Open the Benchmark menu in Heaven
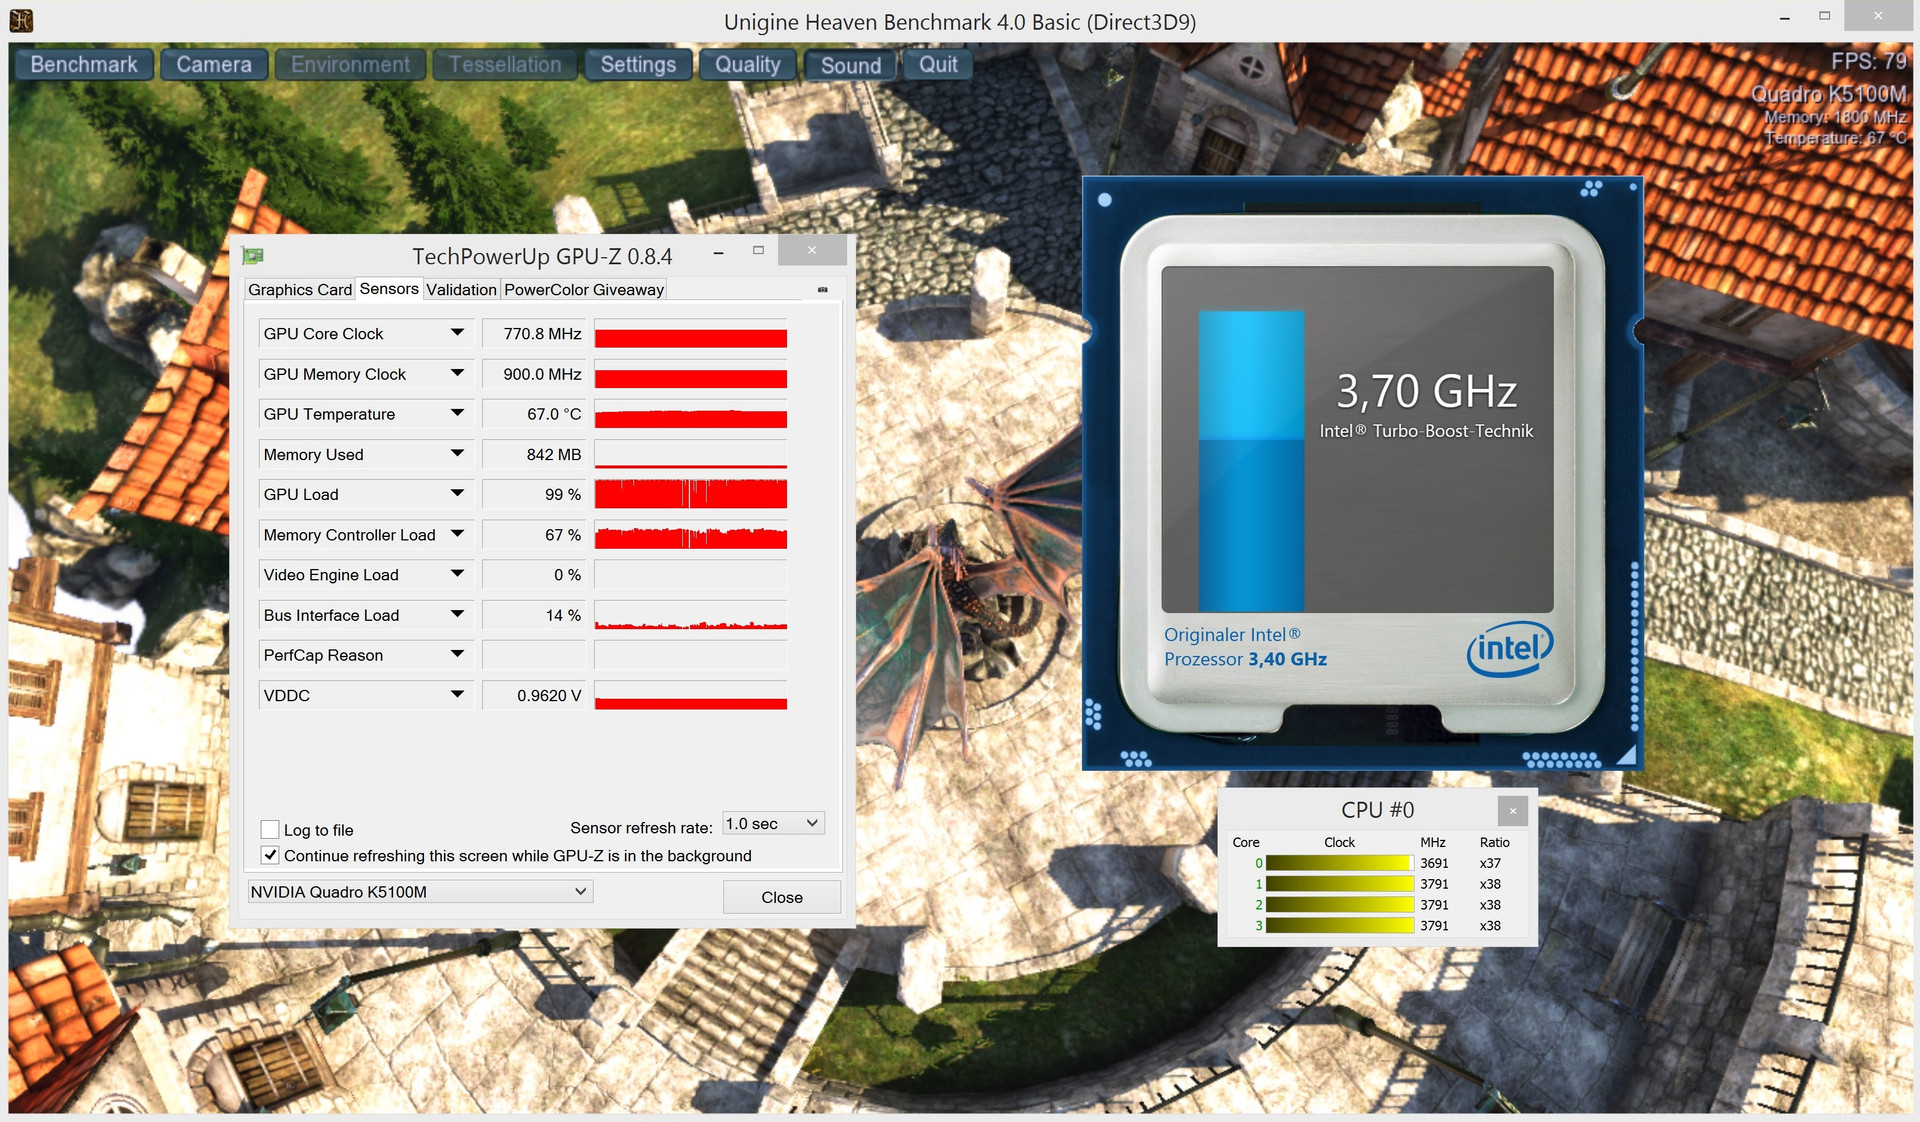Viewport: 1920px width, 1122px height. 84,64
